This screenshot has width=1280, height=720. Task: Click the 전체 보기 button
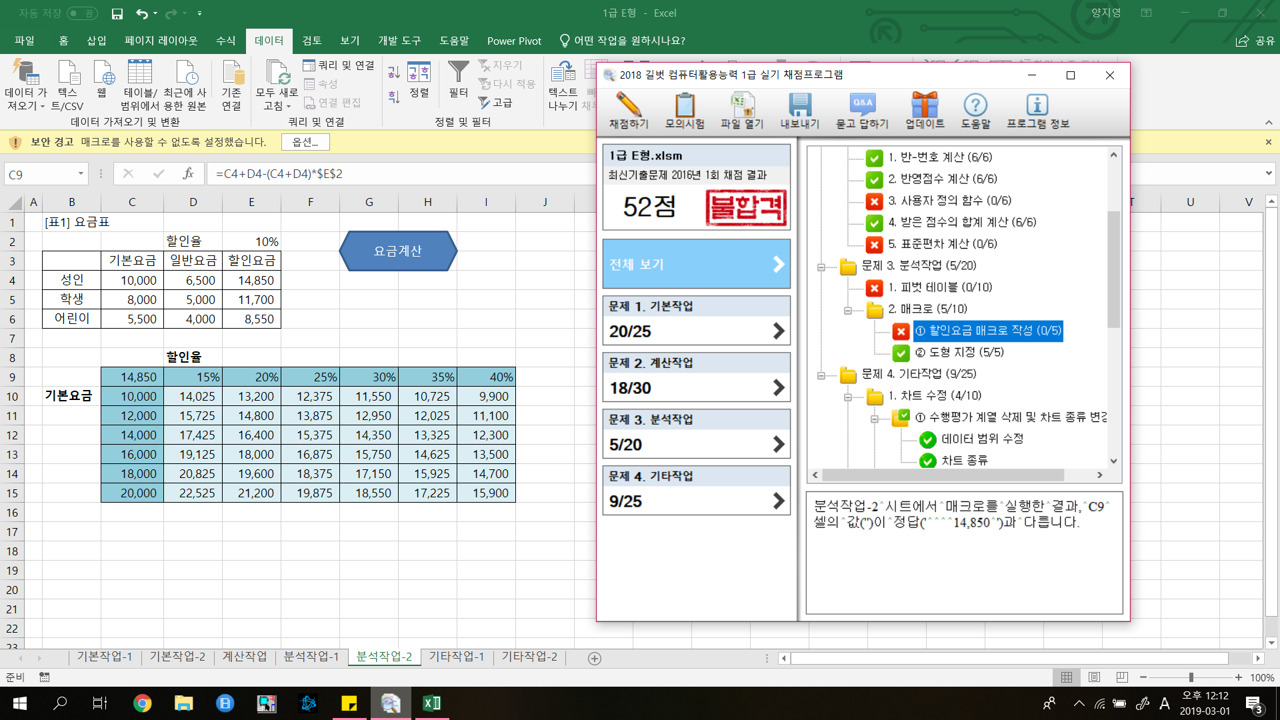point(696,264)
